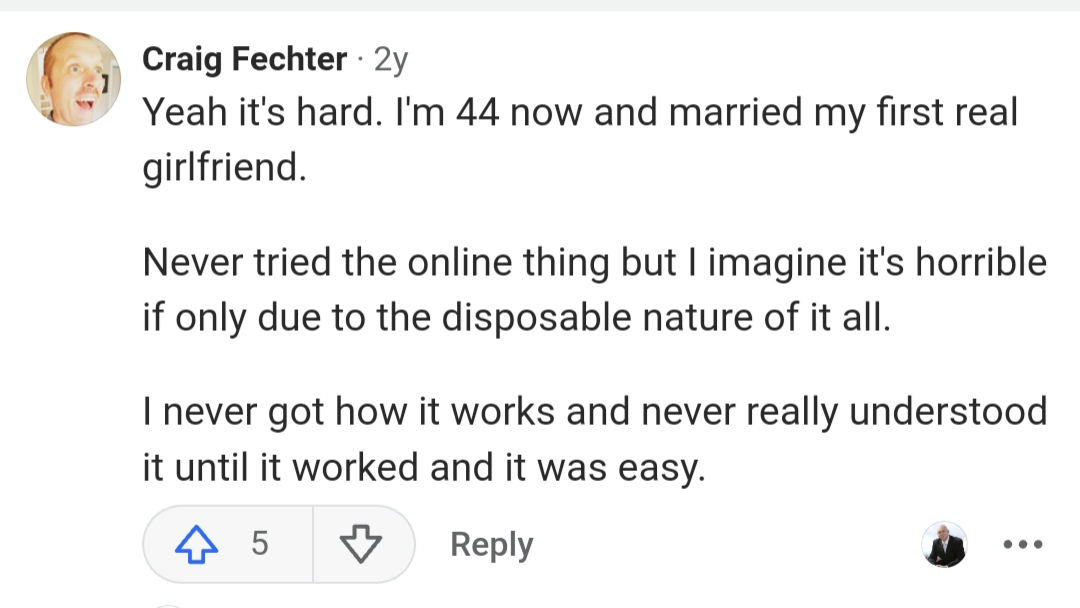This screenshot has height=608, width=1080.
Task: Upvote Craig Fechter's comment
Action: (197, 544)
